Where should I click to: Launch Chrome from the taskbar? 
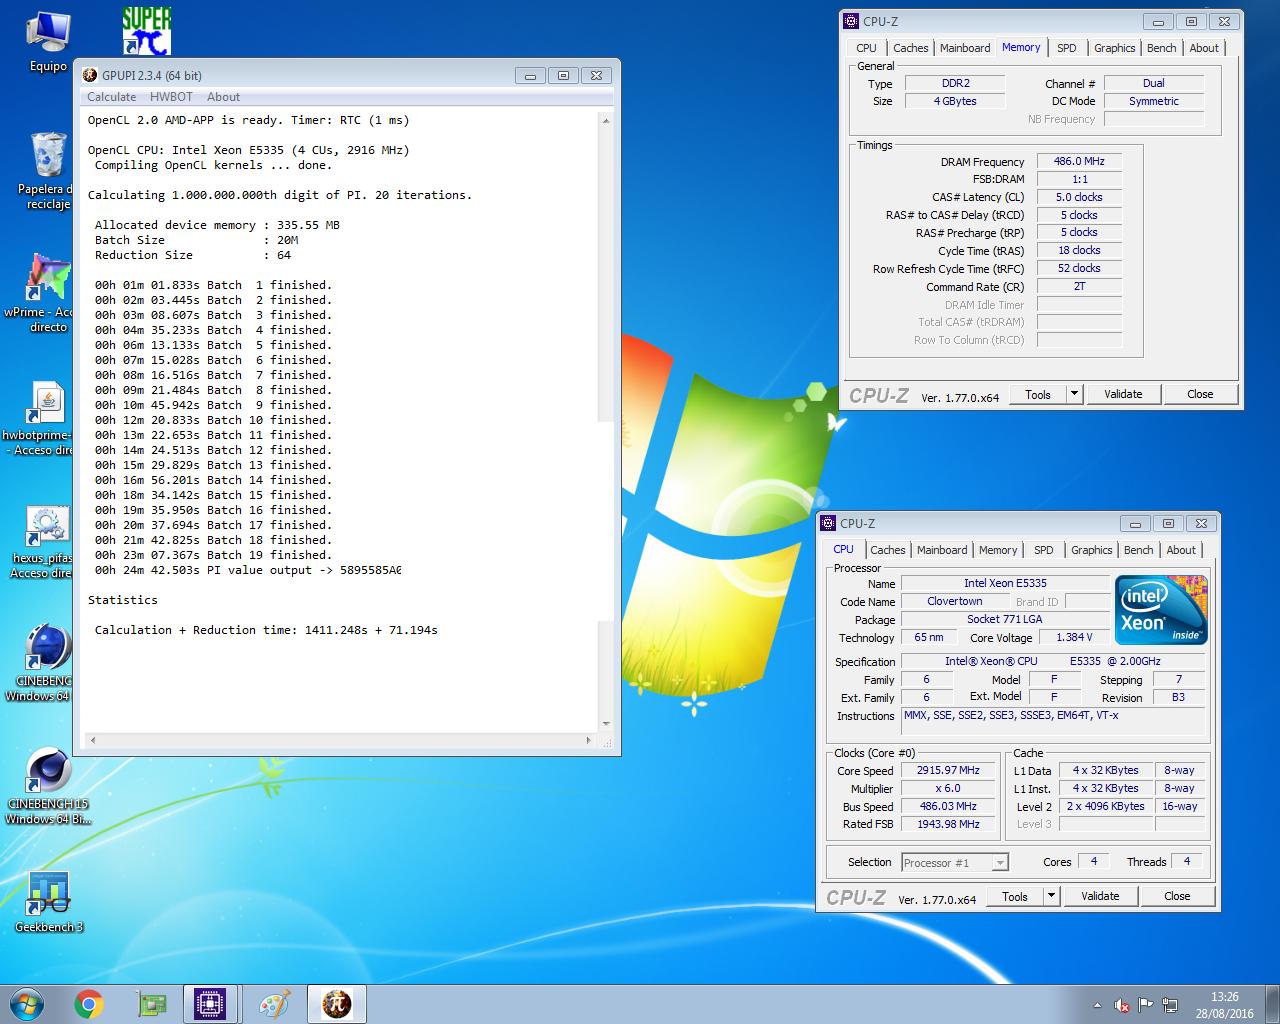[x=88, y=1004]
